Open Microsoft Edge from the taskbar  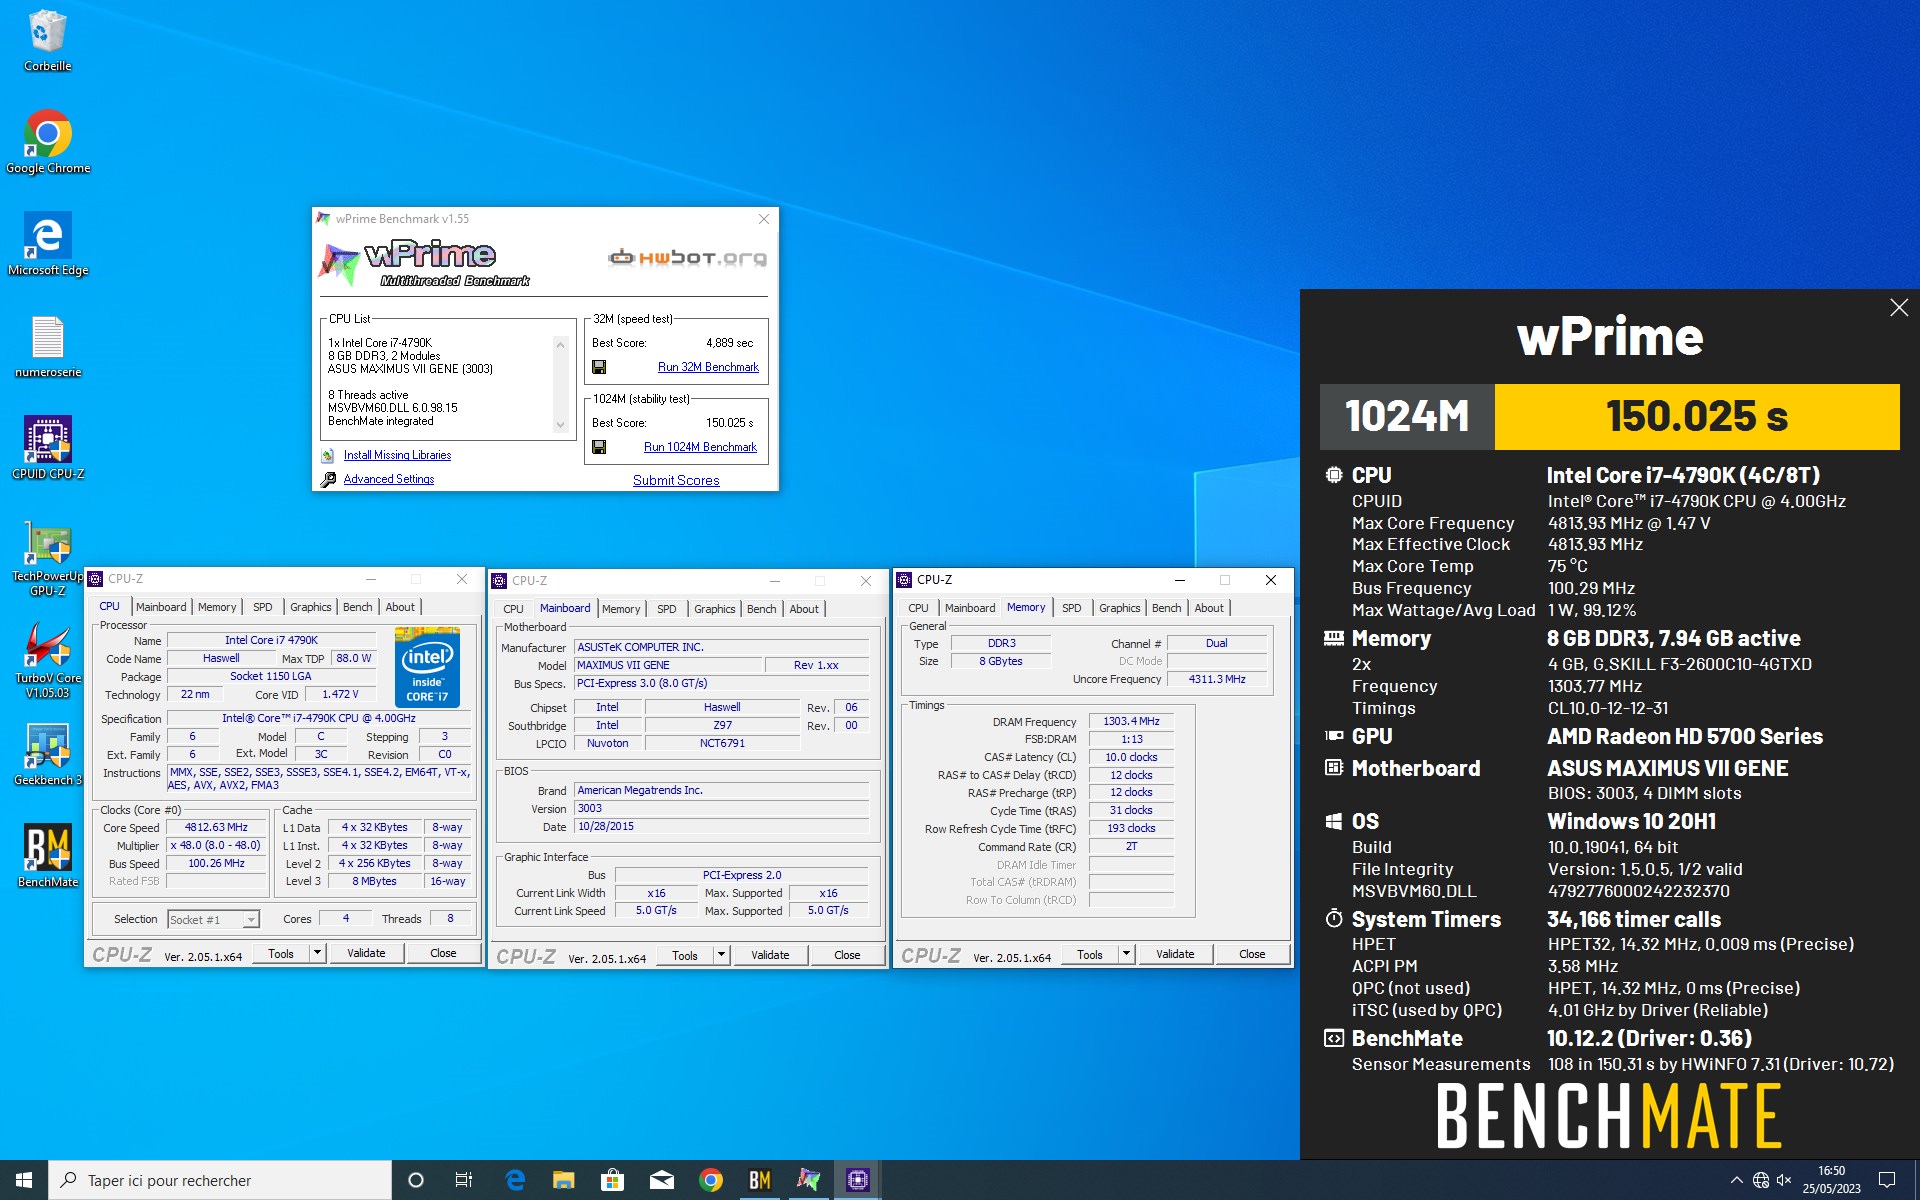click(515, 1180)
